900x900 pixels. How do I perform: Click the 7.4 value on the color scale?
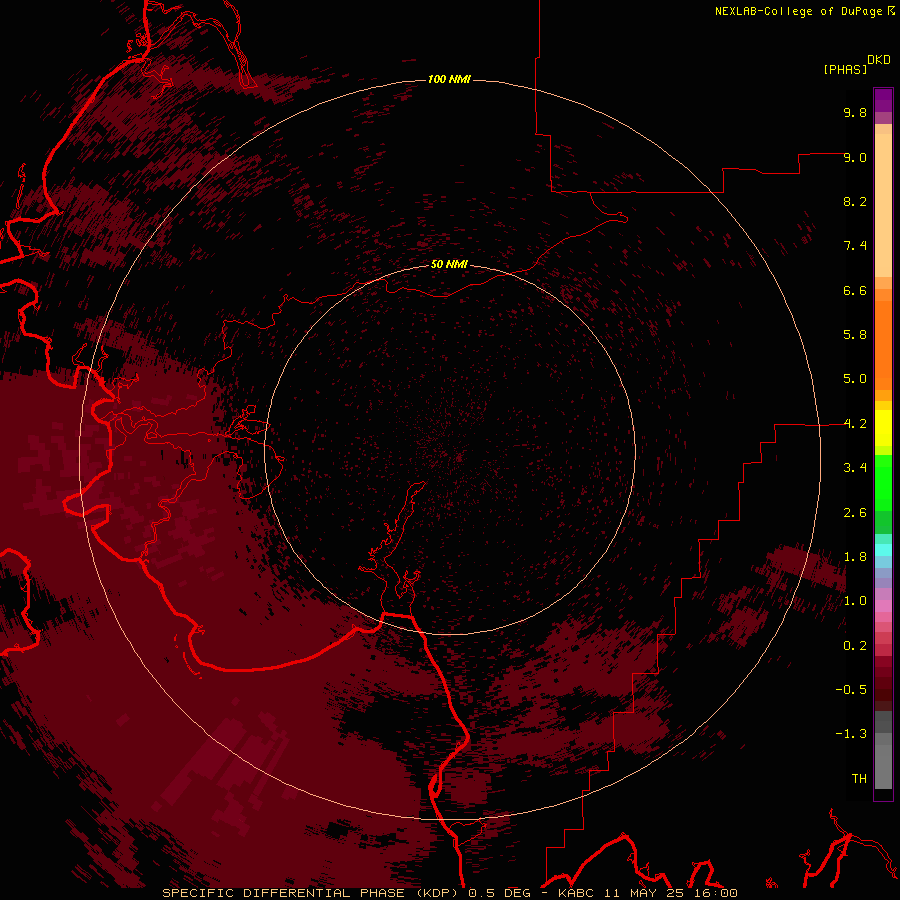point(855,246)
